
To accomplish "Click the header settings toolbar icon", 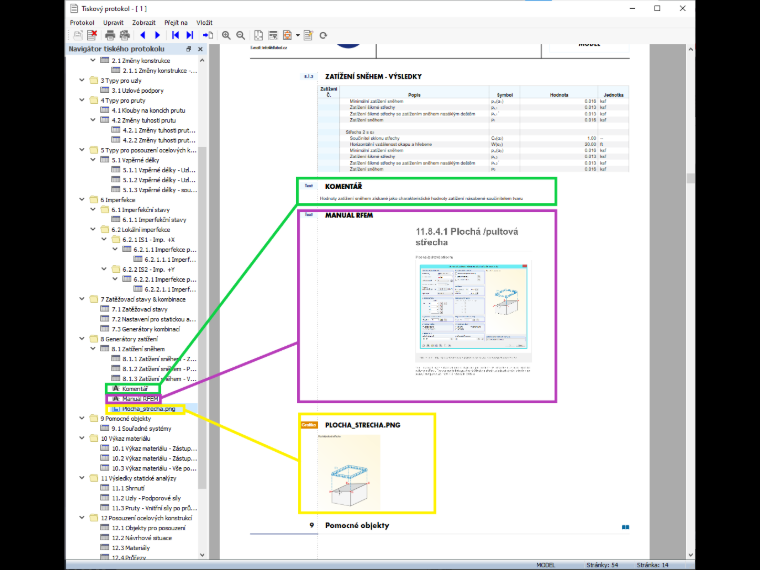I will click(273, 35).
